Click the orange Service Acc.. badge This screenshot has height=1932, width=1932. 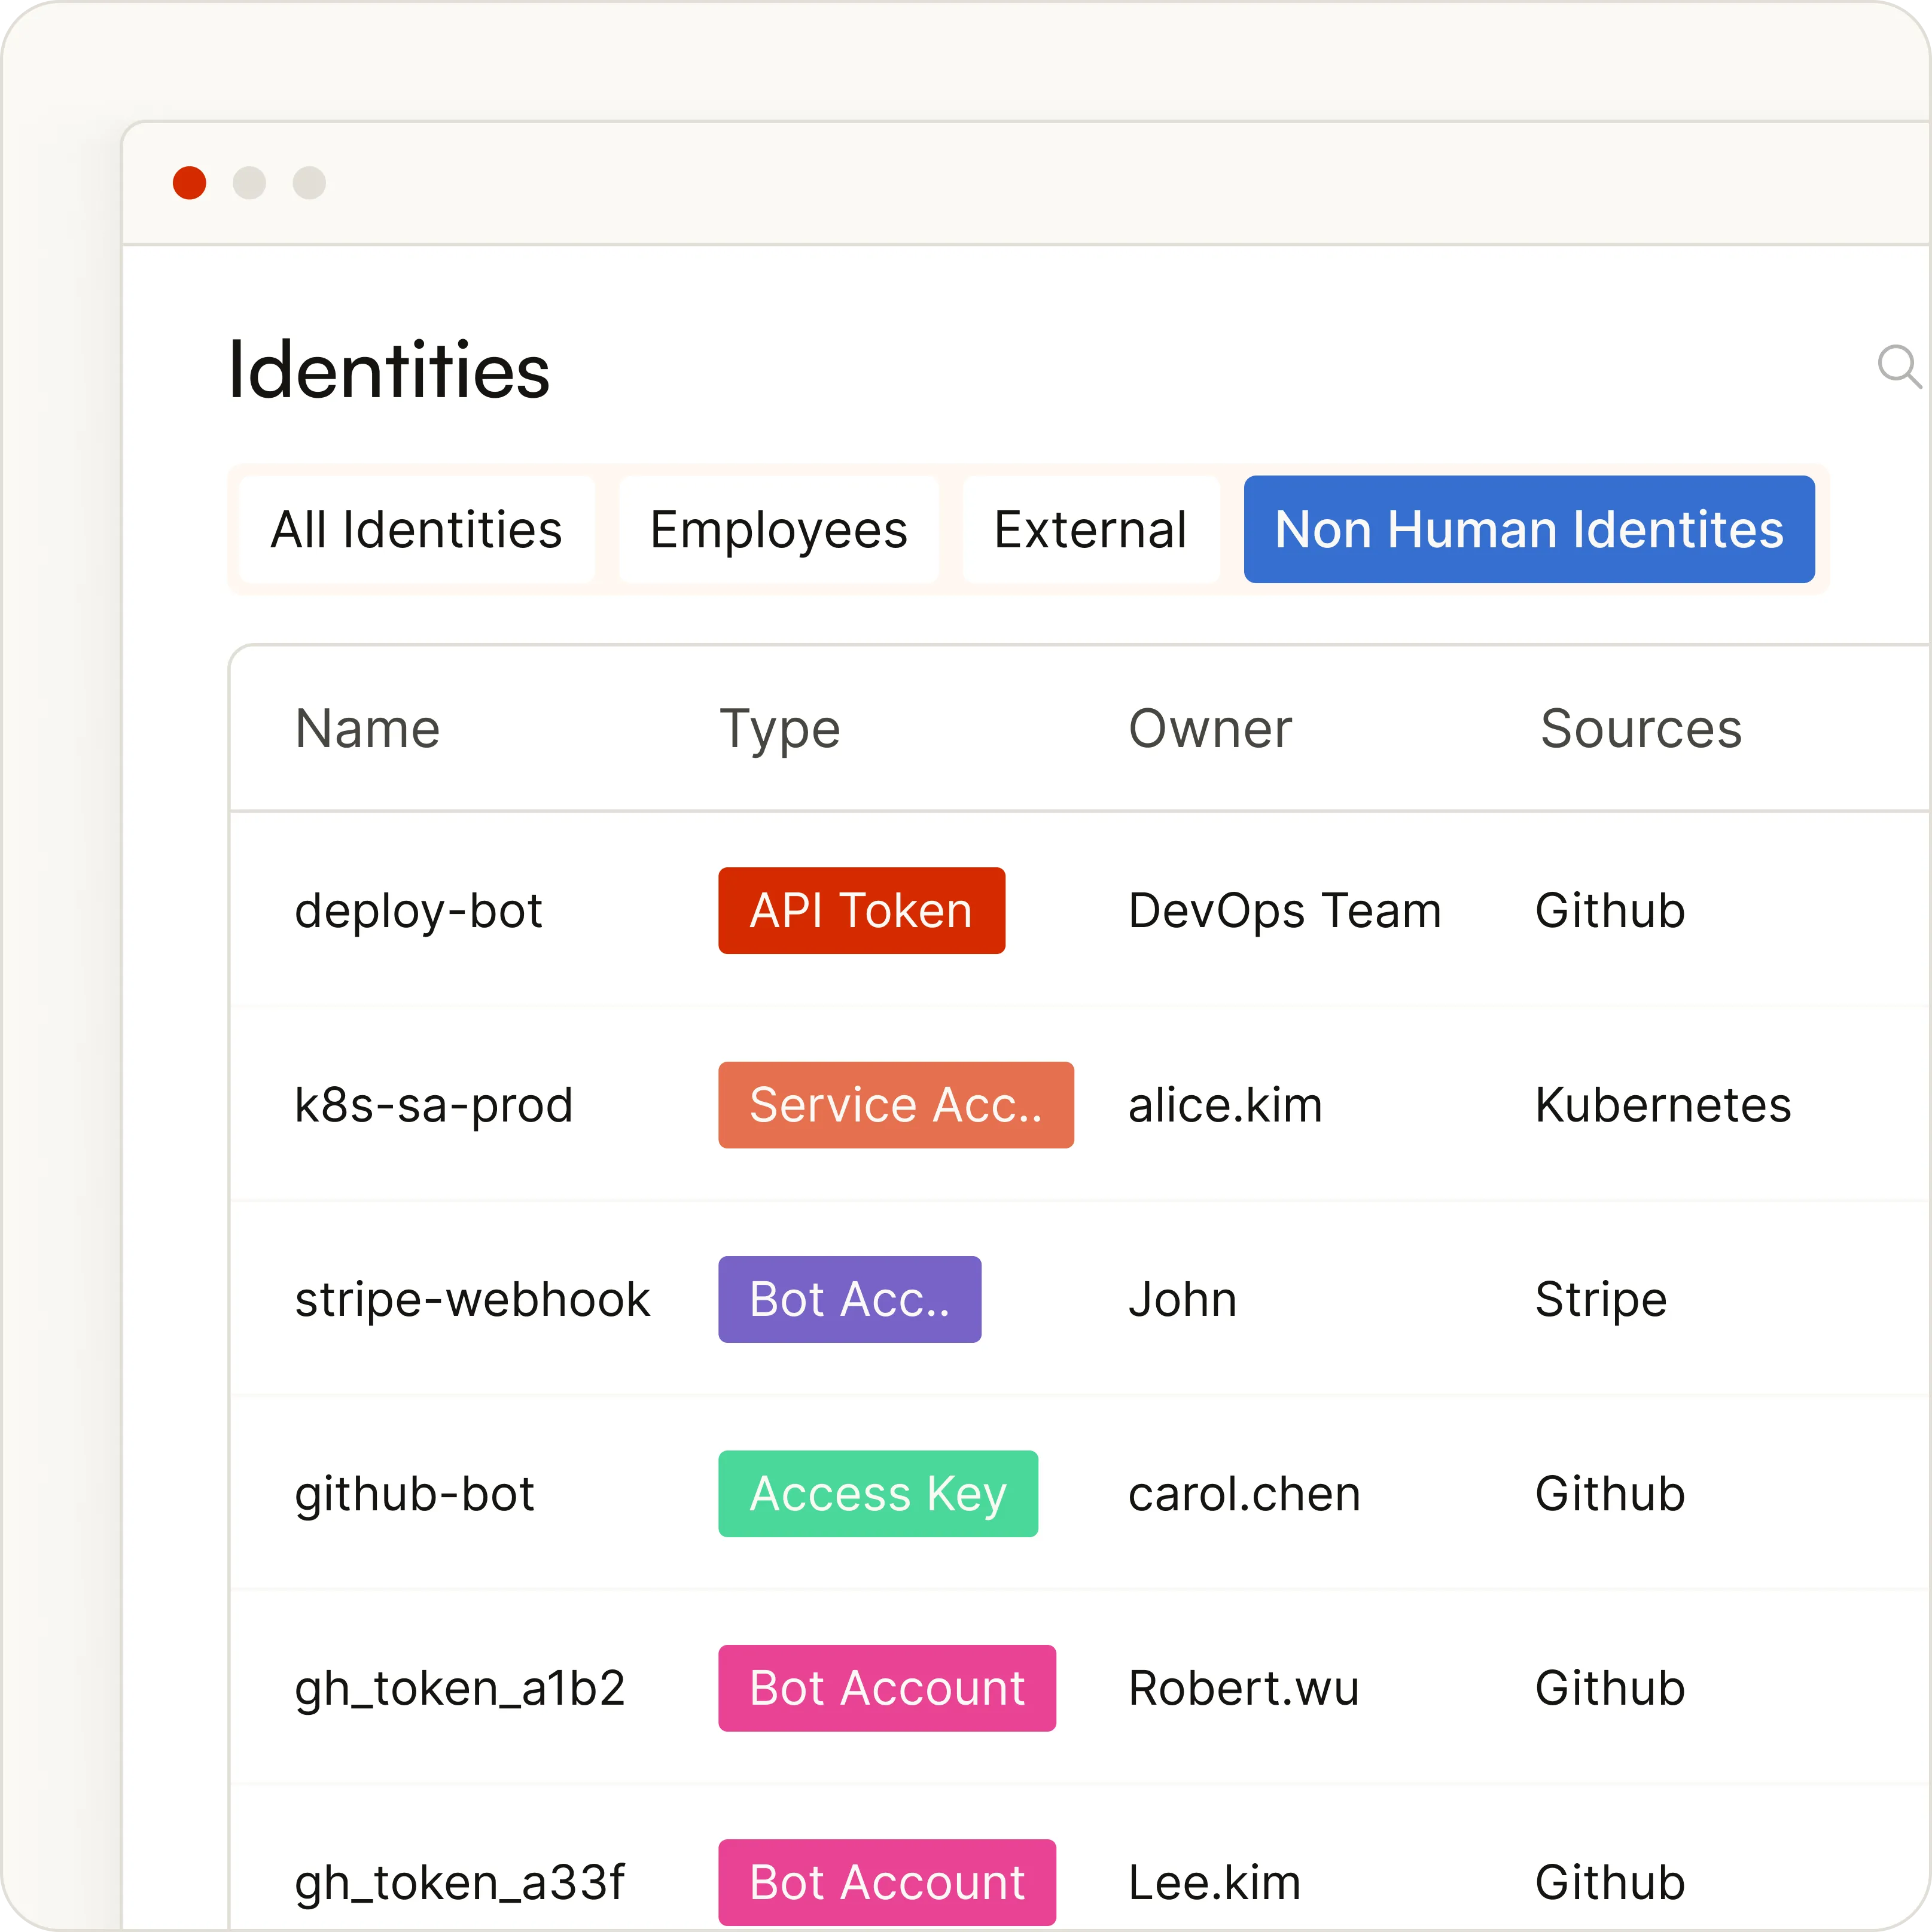(x=895, y=1105)
